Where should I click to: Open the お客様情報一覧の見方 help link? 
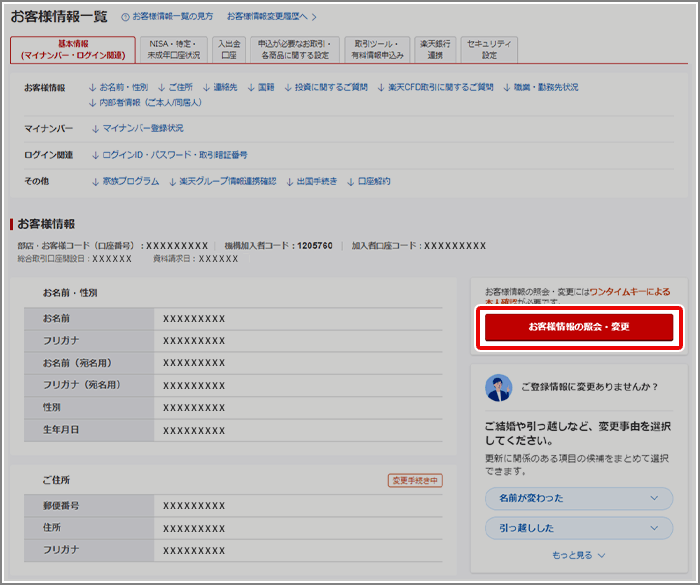tap(173, 17)
